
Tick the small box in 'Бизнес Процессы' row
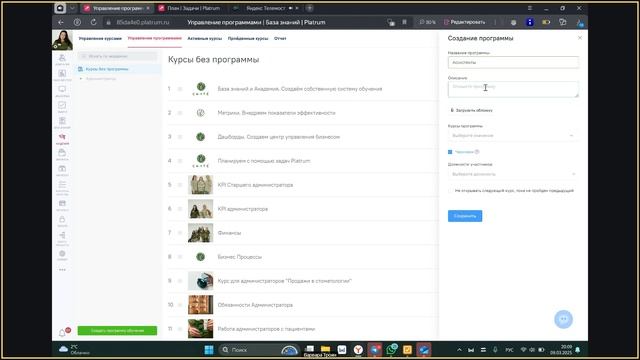click(180, 257)
